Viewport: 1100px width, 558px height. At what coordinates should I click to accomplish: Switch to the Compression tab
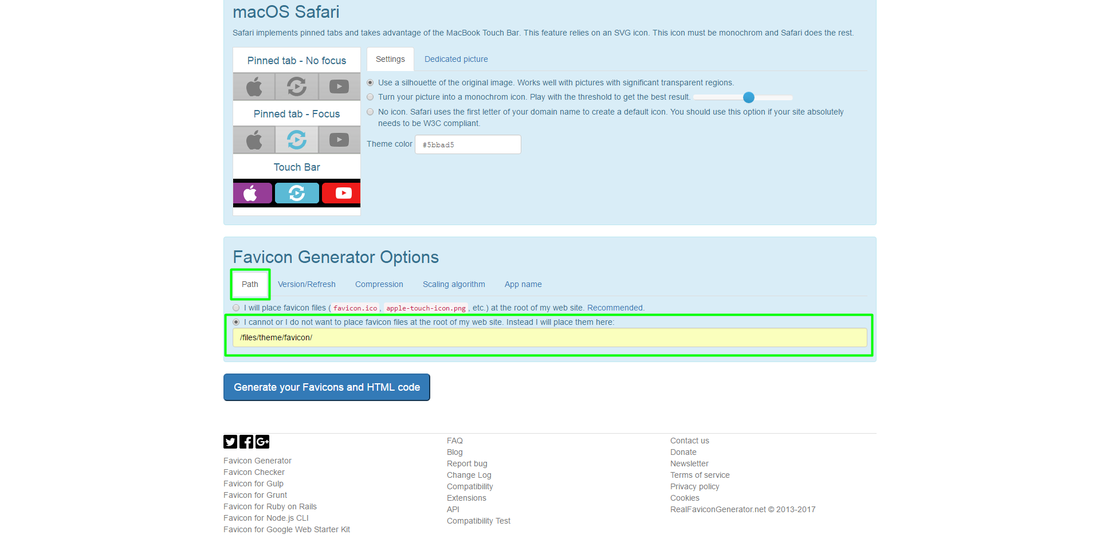[379, 284]
